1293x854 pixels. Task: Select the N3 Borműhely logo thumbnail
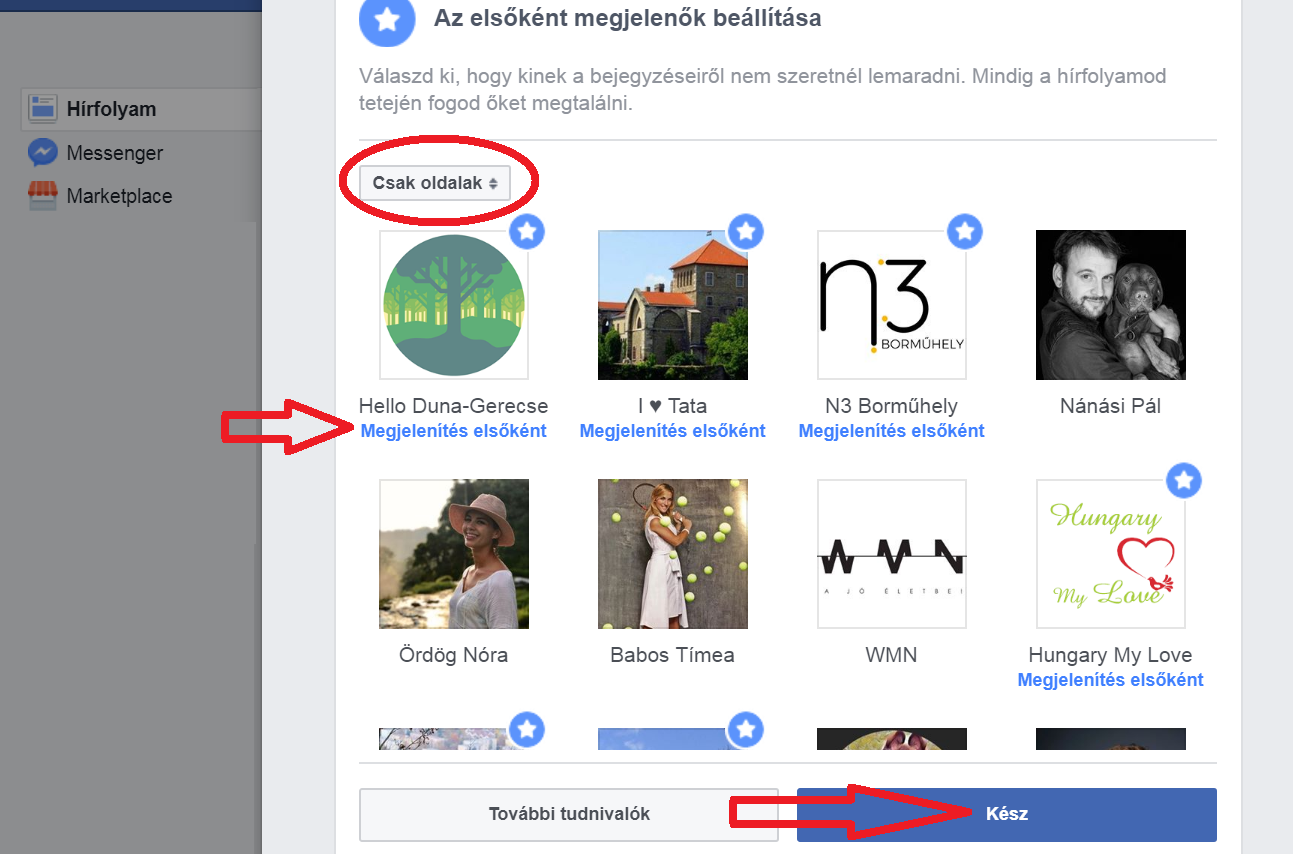pos(892,305)
